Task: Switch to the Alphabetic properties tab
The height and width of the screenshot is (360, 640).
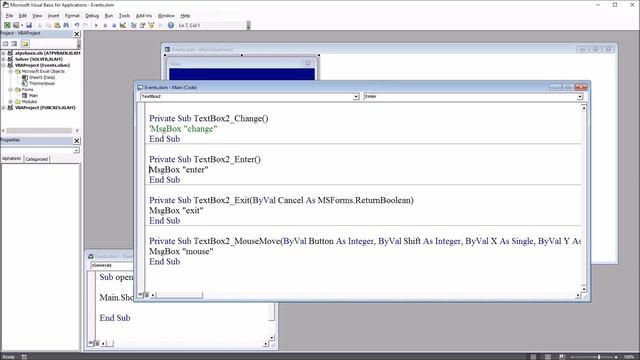Action: pos(12,158)
